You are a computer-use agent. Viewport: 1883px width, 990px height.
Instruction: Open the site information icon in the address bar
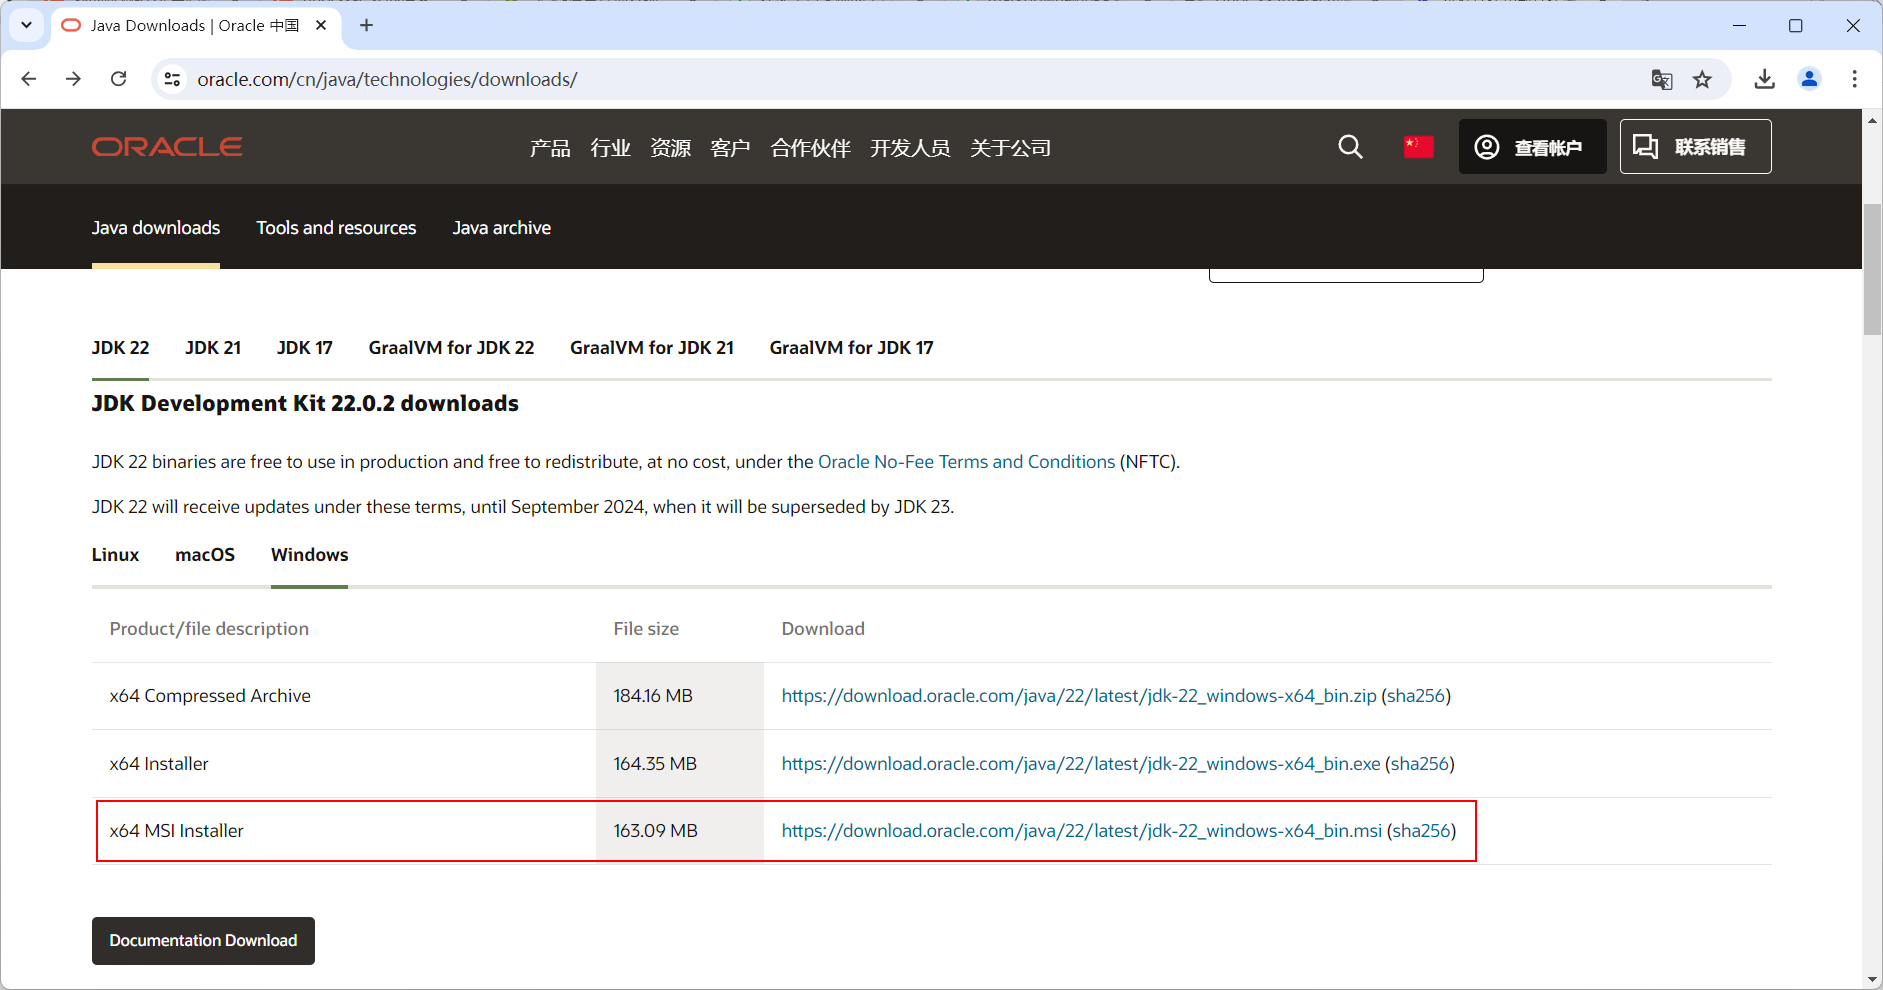(172, 79)
